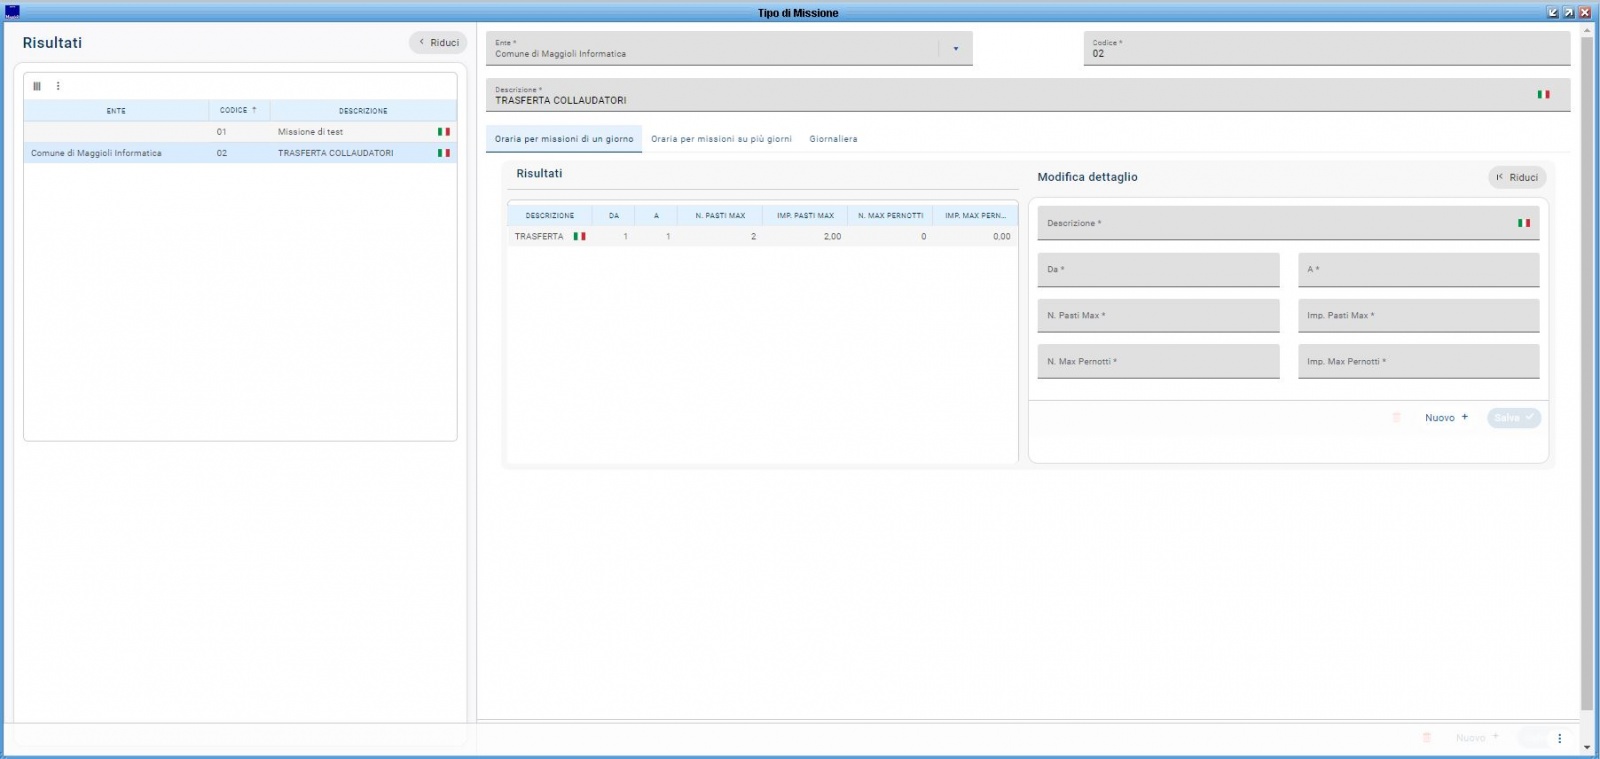Image resolution: width=1600 pixels, height=759 pixels.
Task: Click Italian flag in main Descrizione field
Action: [x=1543, y=95]
